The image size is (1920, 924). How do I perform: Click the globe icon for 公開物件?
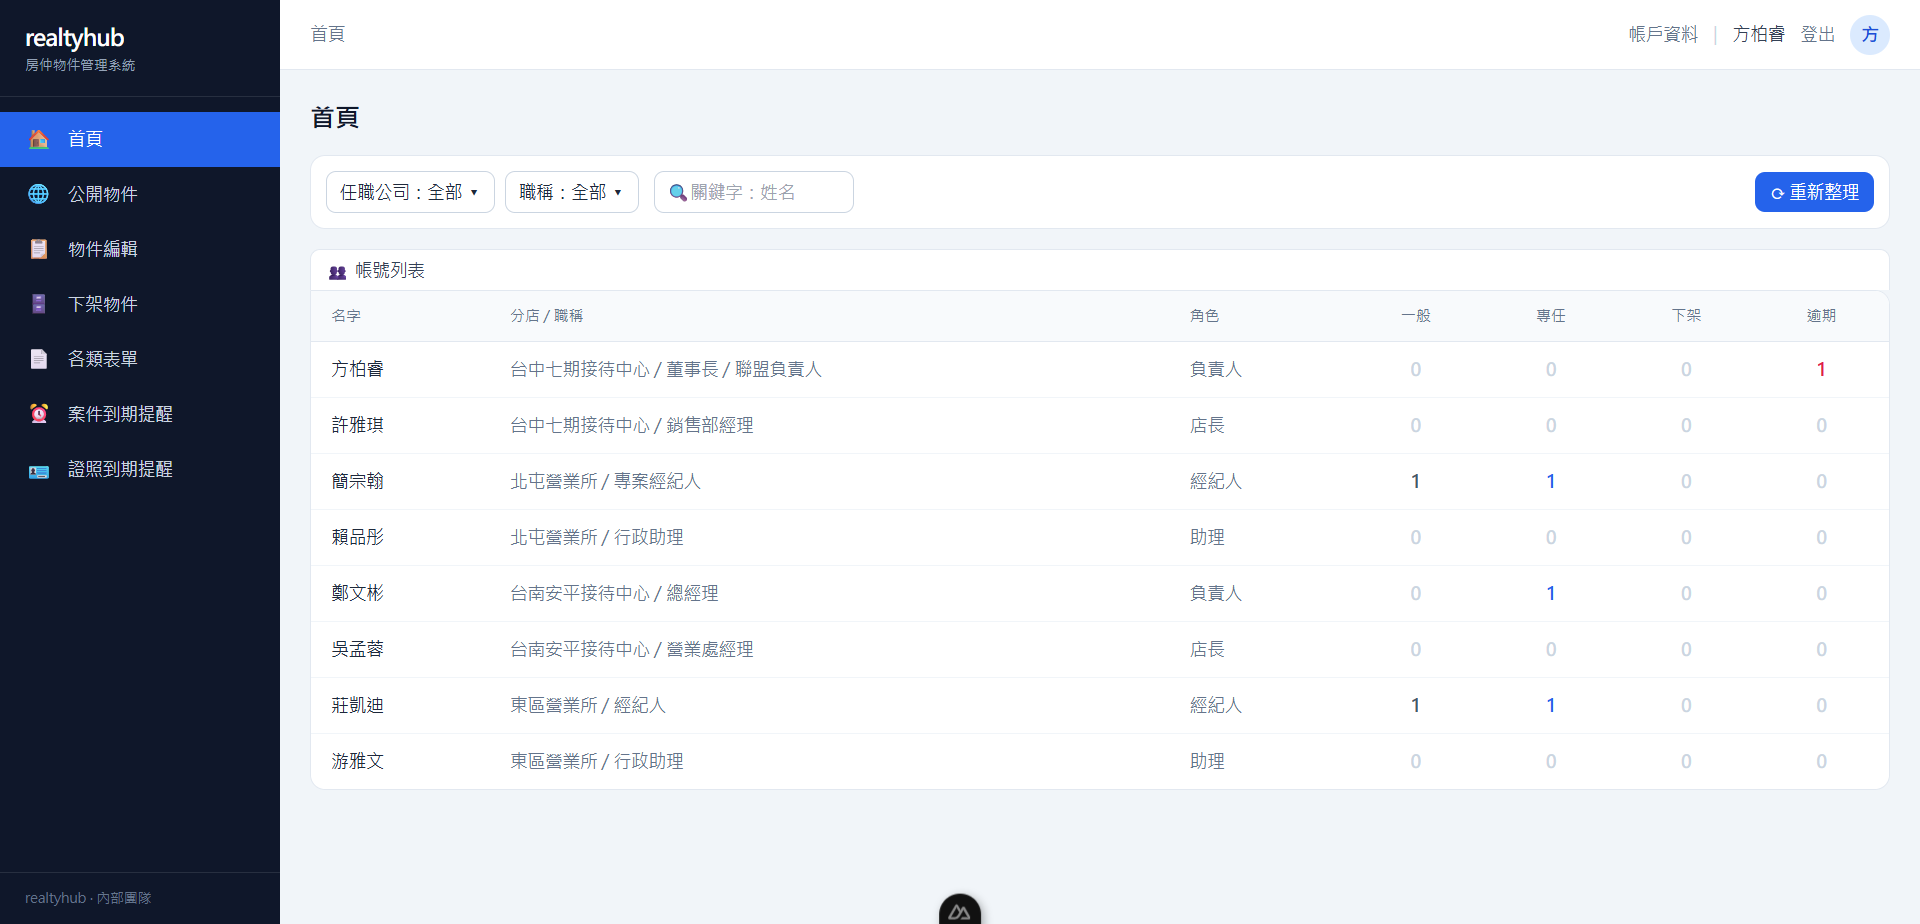[x=39, y=194]
